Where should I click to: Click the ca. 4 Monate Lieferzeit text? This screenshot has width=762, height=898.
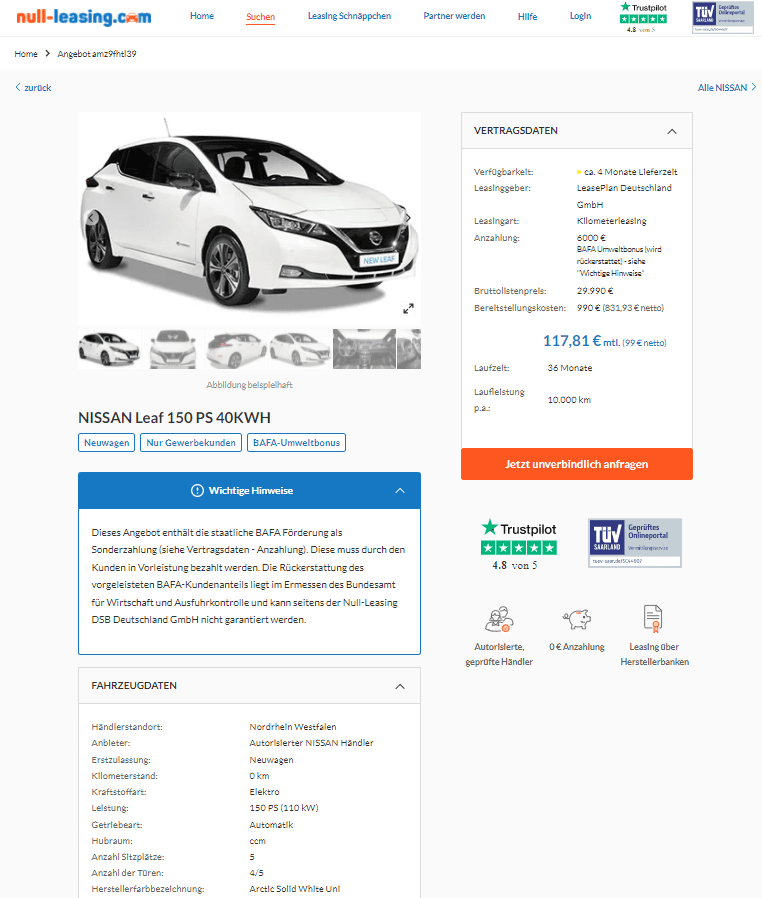[630, 172]
